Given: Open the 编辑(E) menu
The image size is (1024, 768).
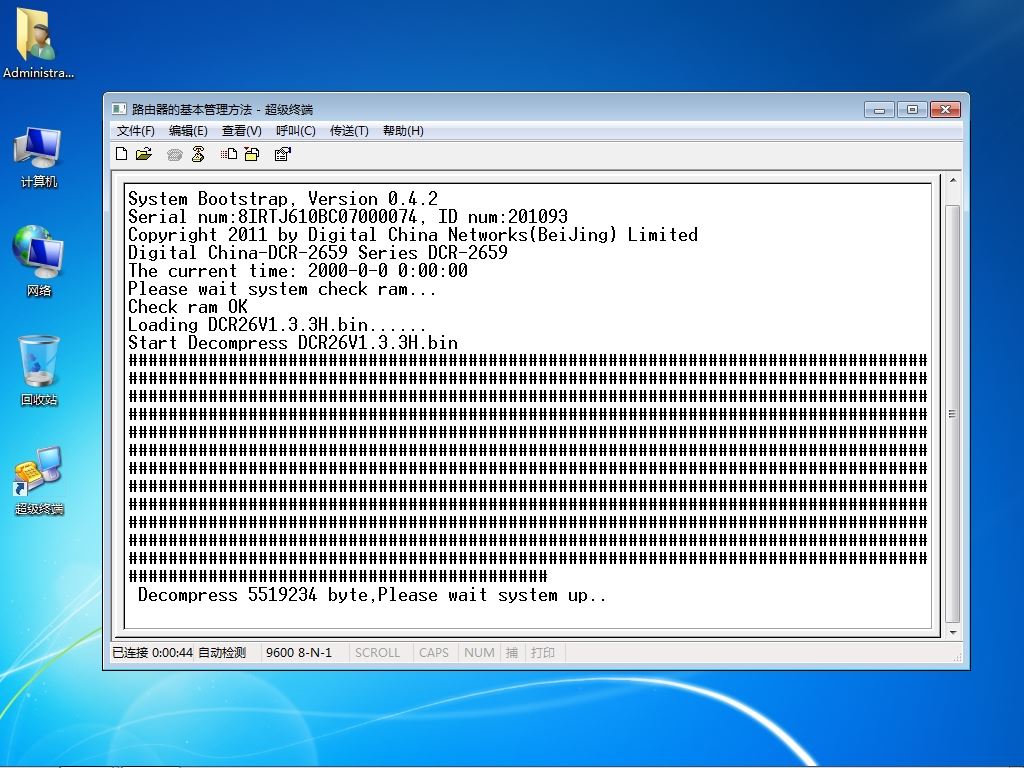Looking at the screenshot, I should click(x=188, y=131).
